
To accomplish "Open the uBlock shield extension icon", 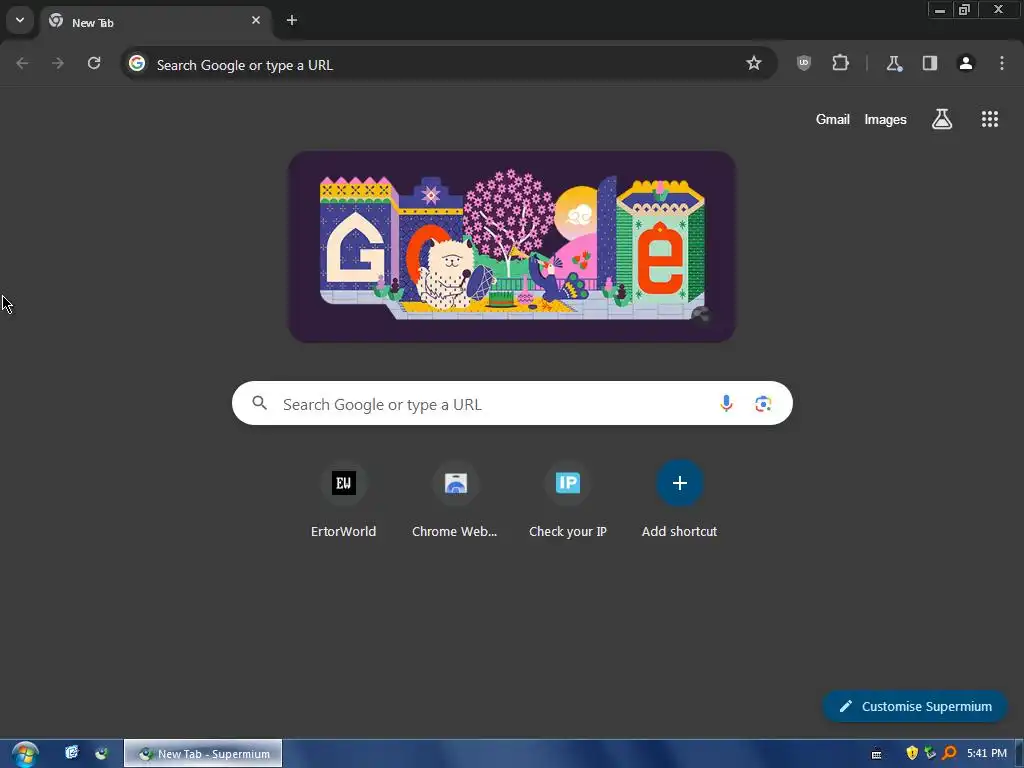I will pos(804,63).
